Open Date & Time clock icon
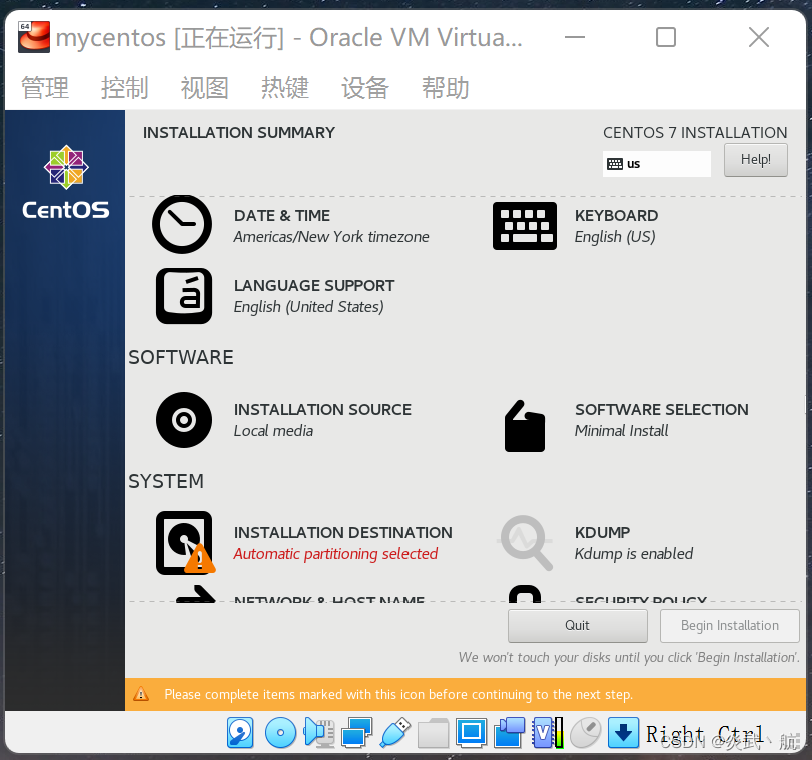This screenshot has width=812, height=760. (182, 224)
